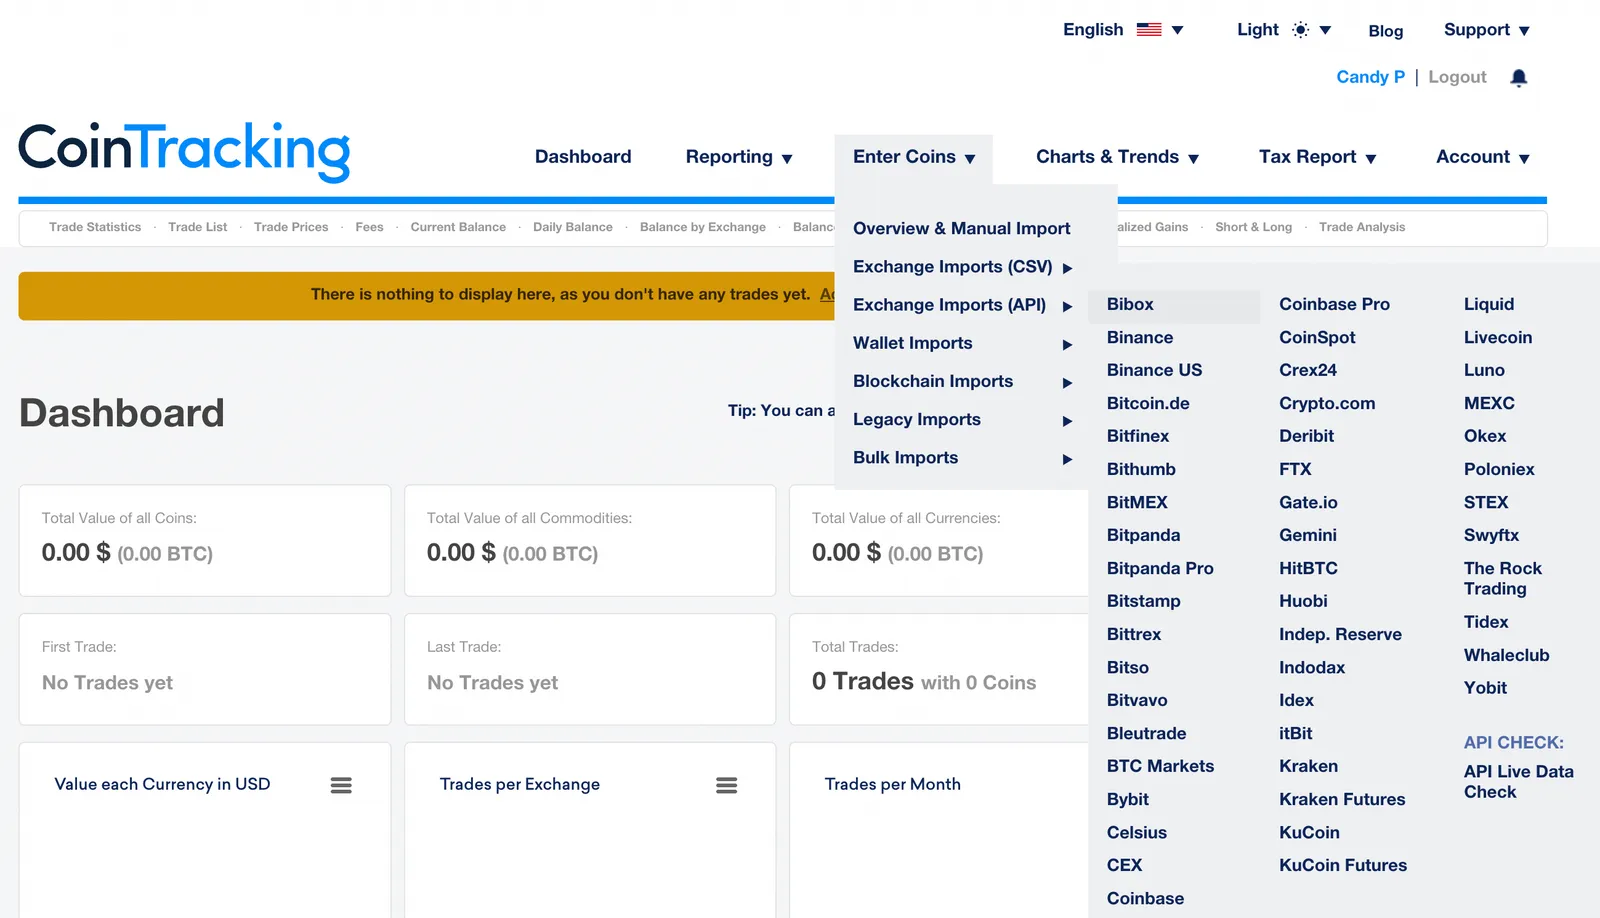This screenshot has height=918, width=1600.
Task: Open API Live Data Check
Action: 1518,782
